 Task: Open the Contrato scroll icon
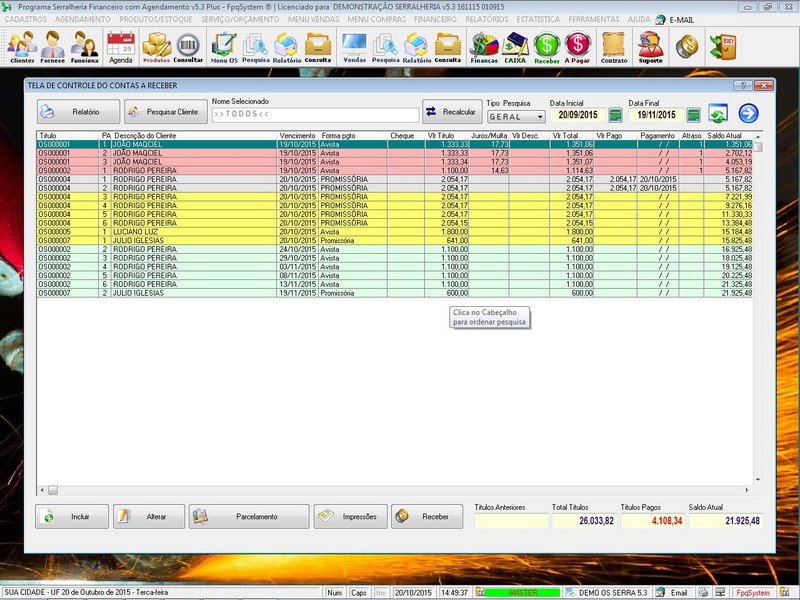[x=614, y=47]
